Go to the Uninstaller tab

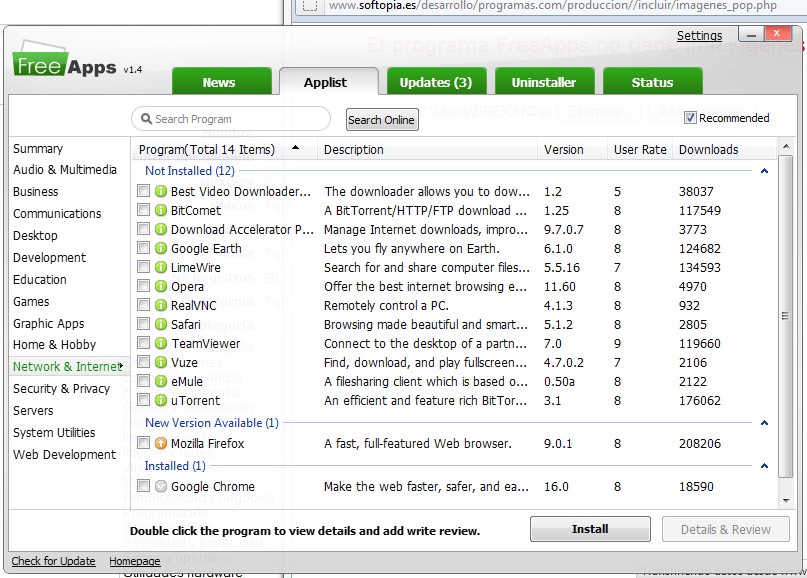[544, 82]
